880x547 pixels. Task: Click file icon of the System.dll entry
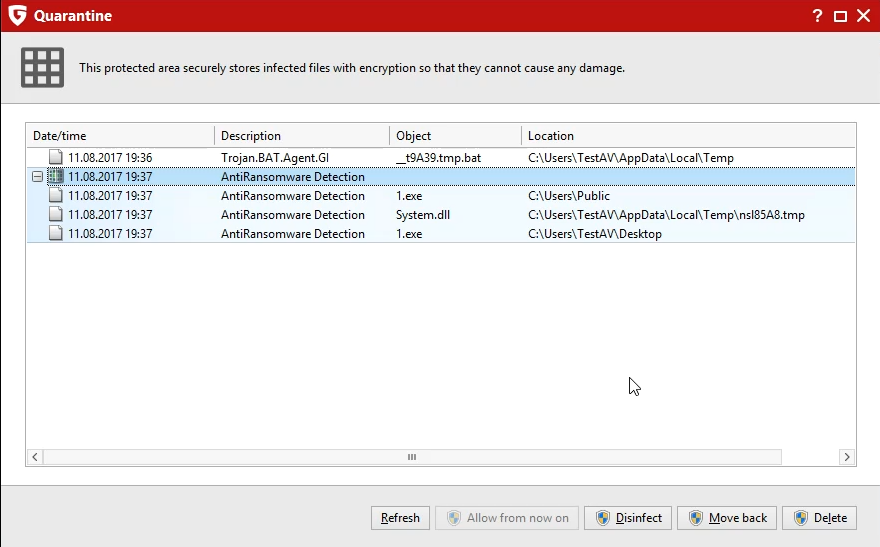(x=56, y=215)
